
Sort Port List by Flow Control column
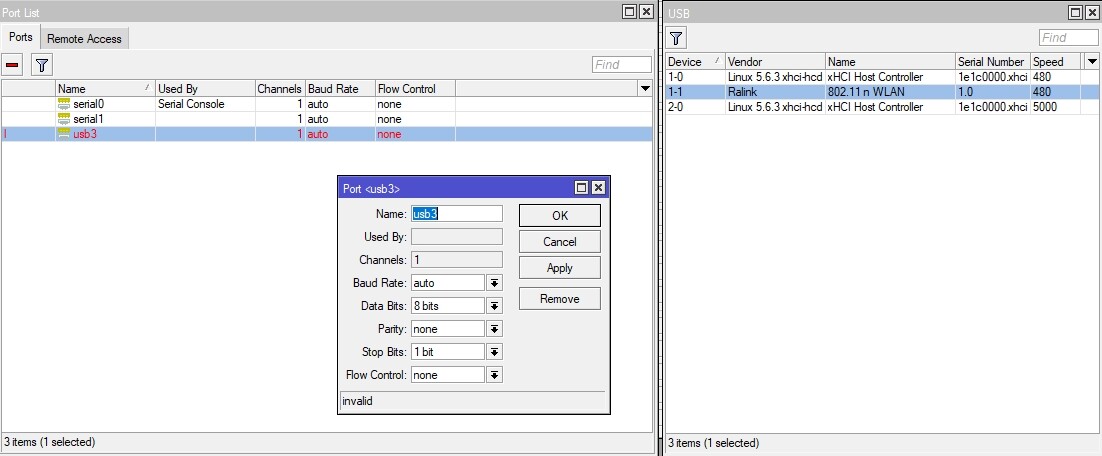click(x=415, y=89)
